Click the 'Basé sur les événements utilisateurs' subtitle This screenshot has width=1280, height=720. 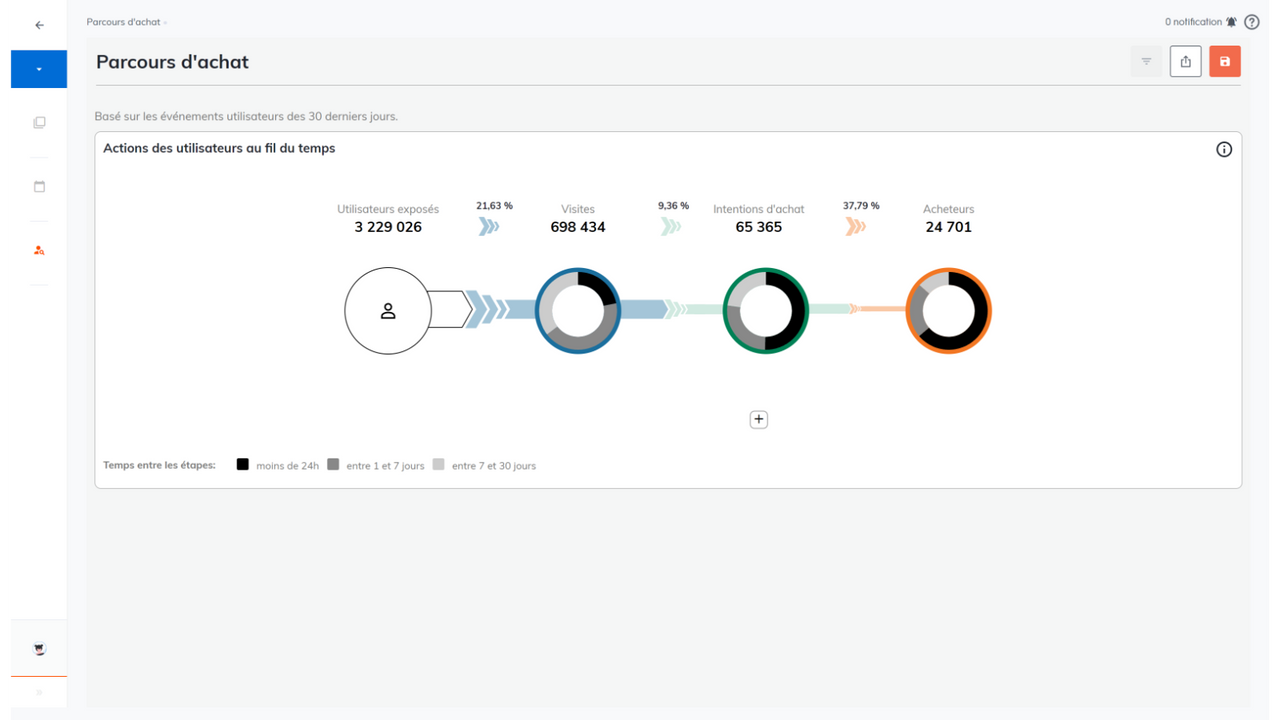(246, 116)
